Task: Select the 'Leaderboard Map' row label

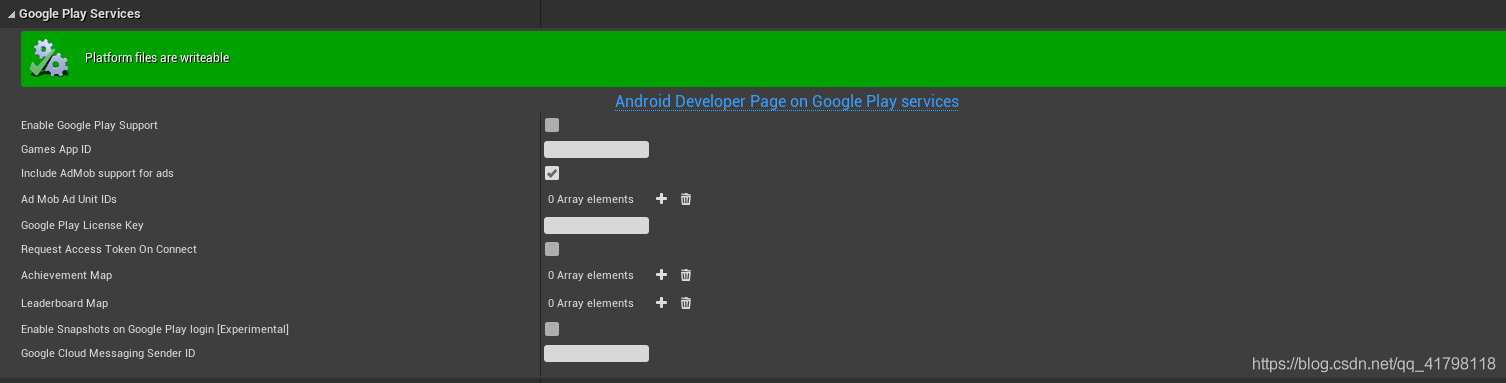Action: pyautogui.click(x=64, y=303)
